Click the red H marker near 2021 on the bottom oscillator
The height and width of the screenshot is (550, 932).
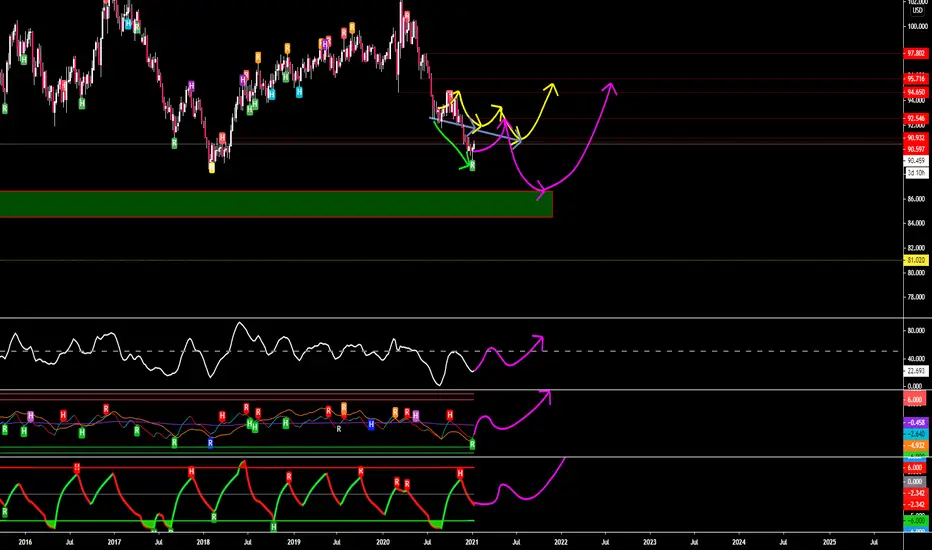pyautogui.click(x=460, y=473)
